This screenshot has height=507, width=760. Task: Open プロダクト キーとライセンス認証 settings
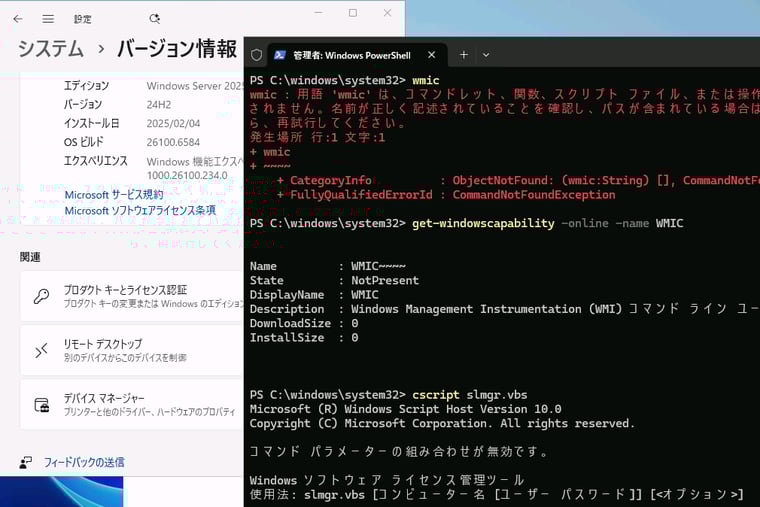125,290
